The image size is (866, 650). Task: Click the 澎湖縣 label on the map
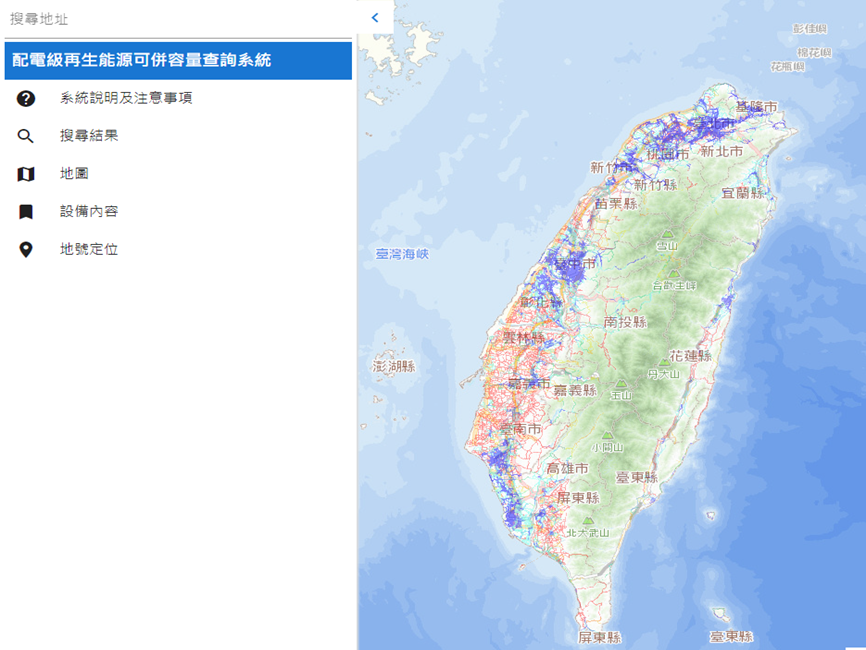coord(393,367)
